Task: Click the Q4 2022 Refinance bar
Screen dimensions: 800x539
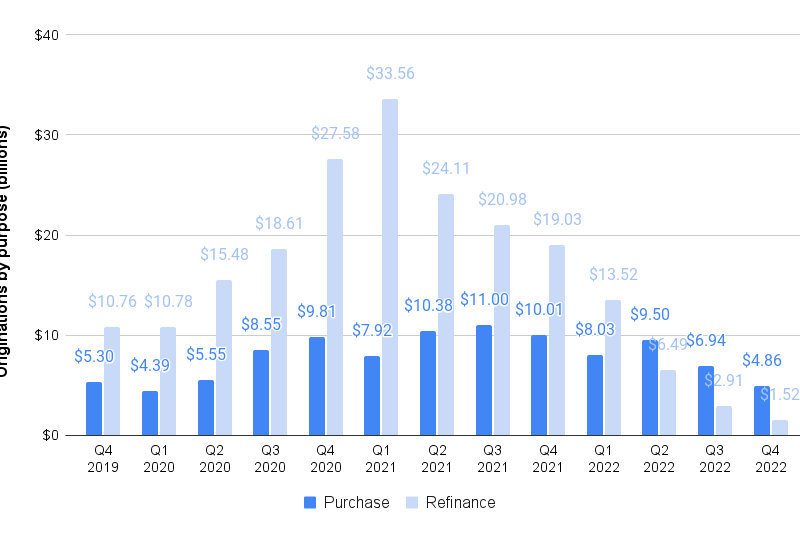Action: click(x=780, y=427)
